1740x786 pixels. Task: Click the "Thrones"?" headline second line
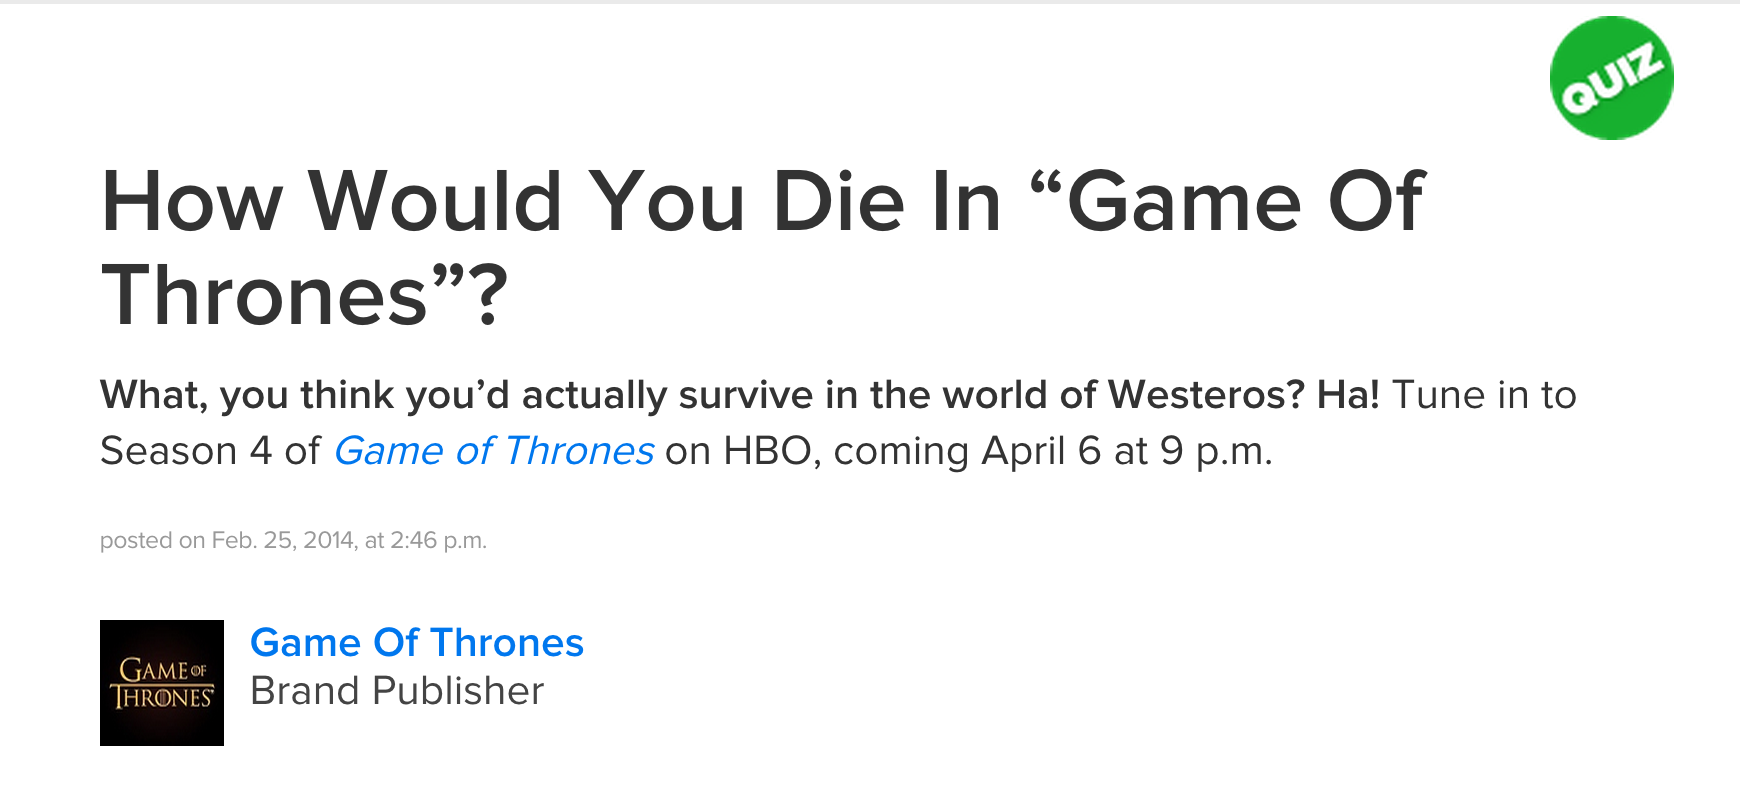[305, 296]
